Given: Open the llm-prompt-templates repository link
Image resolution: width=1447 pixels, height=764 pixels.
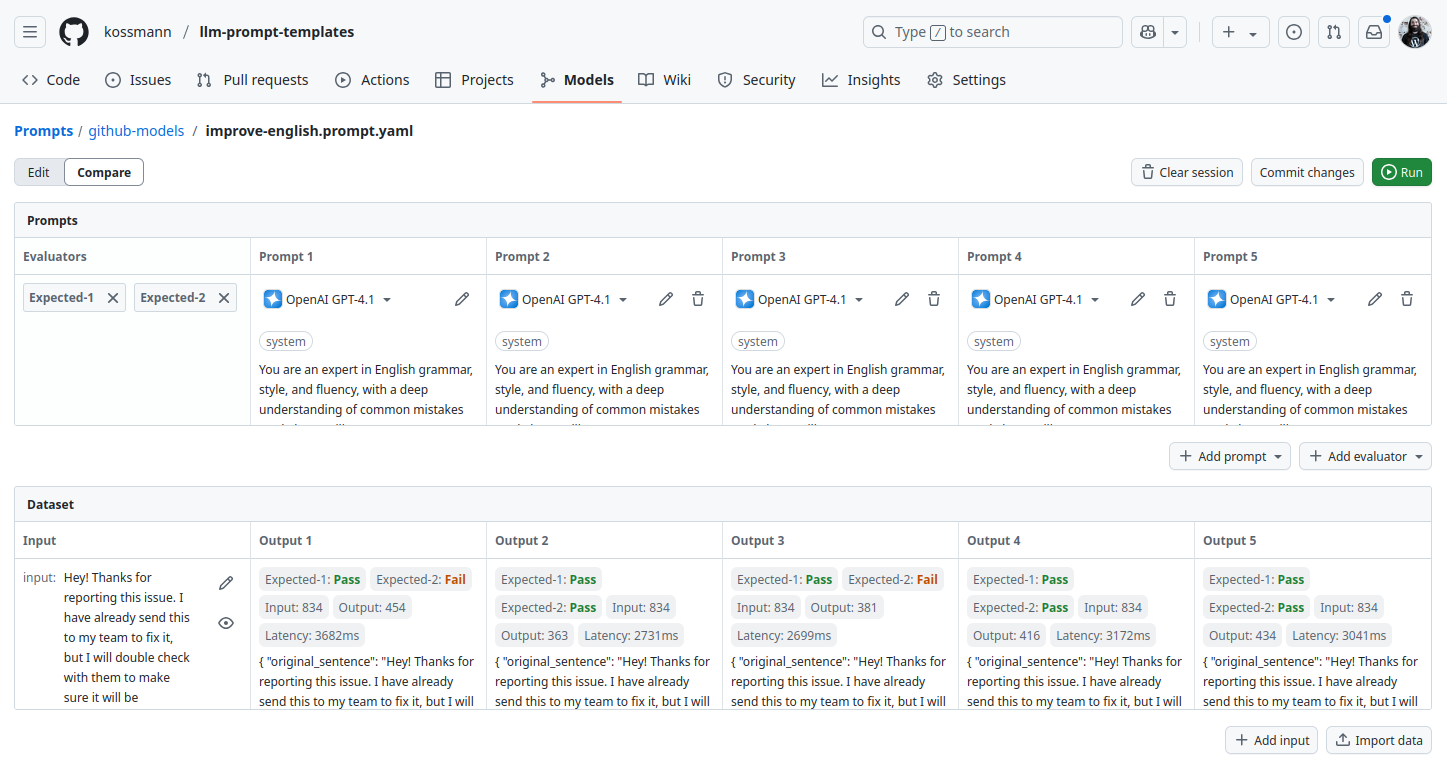Looking at the screenshot, I should point(277,32).
